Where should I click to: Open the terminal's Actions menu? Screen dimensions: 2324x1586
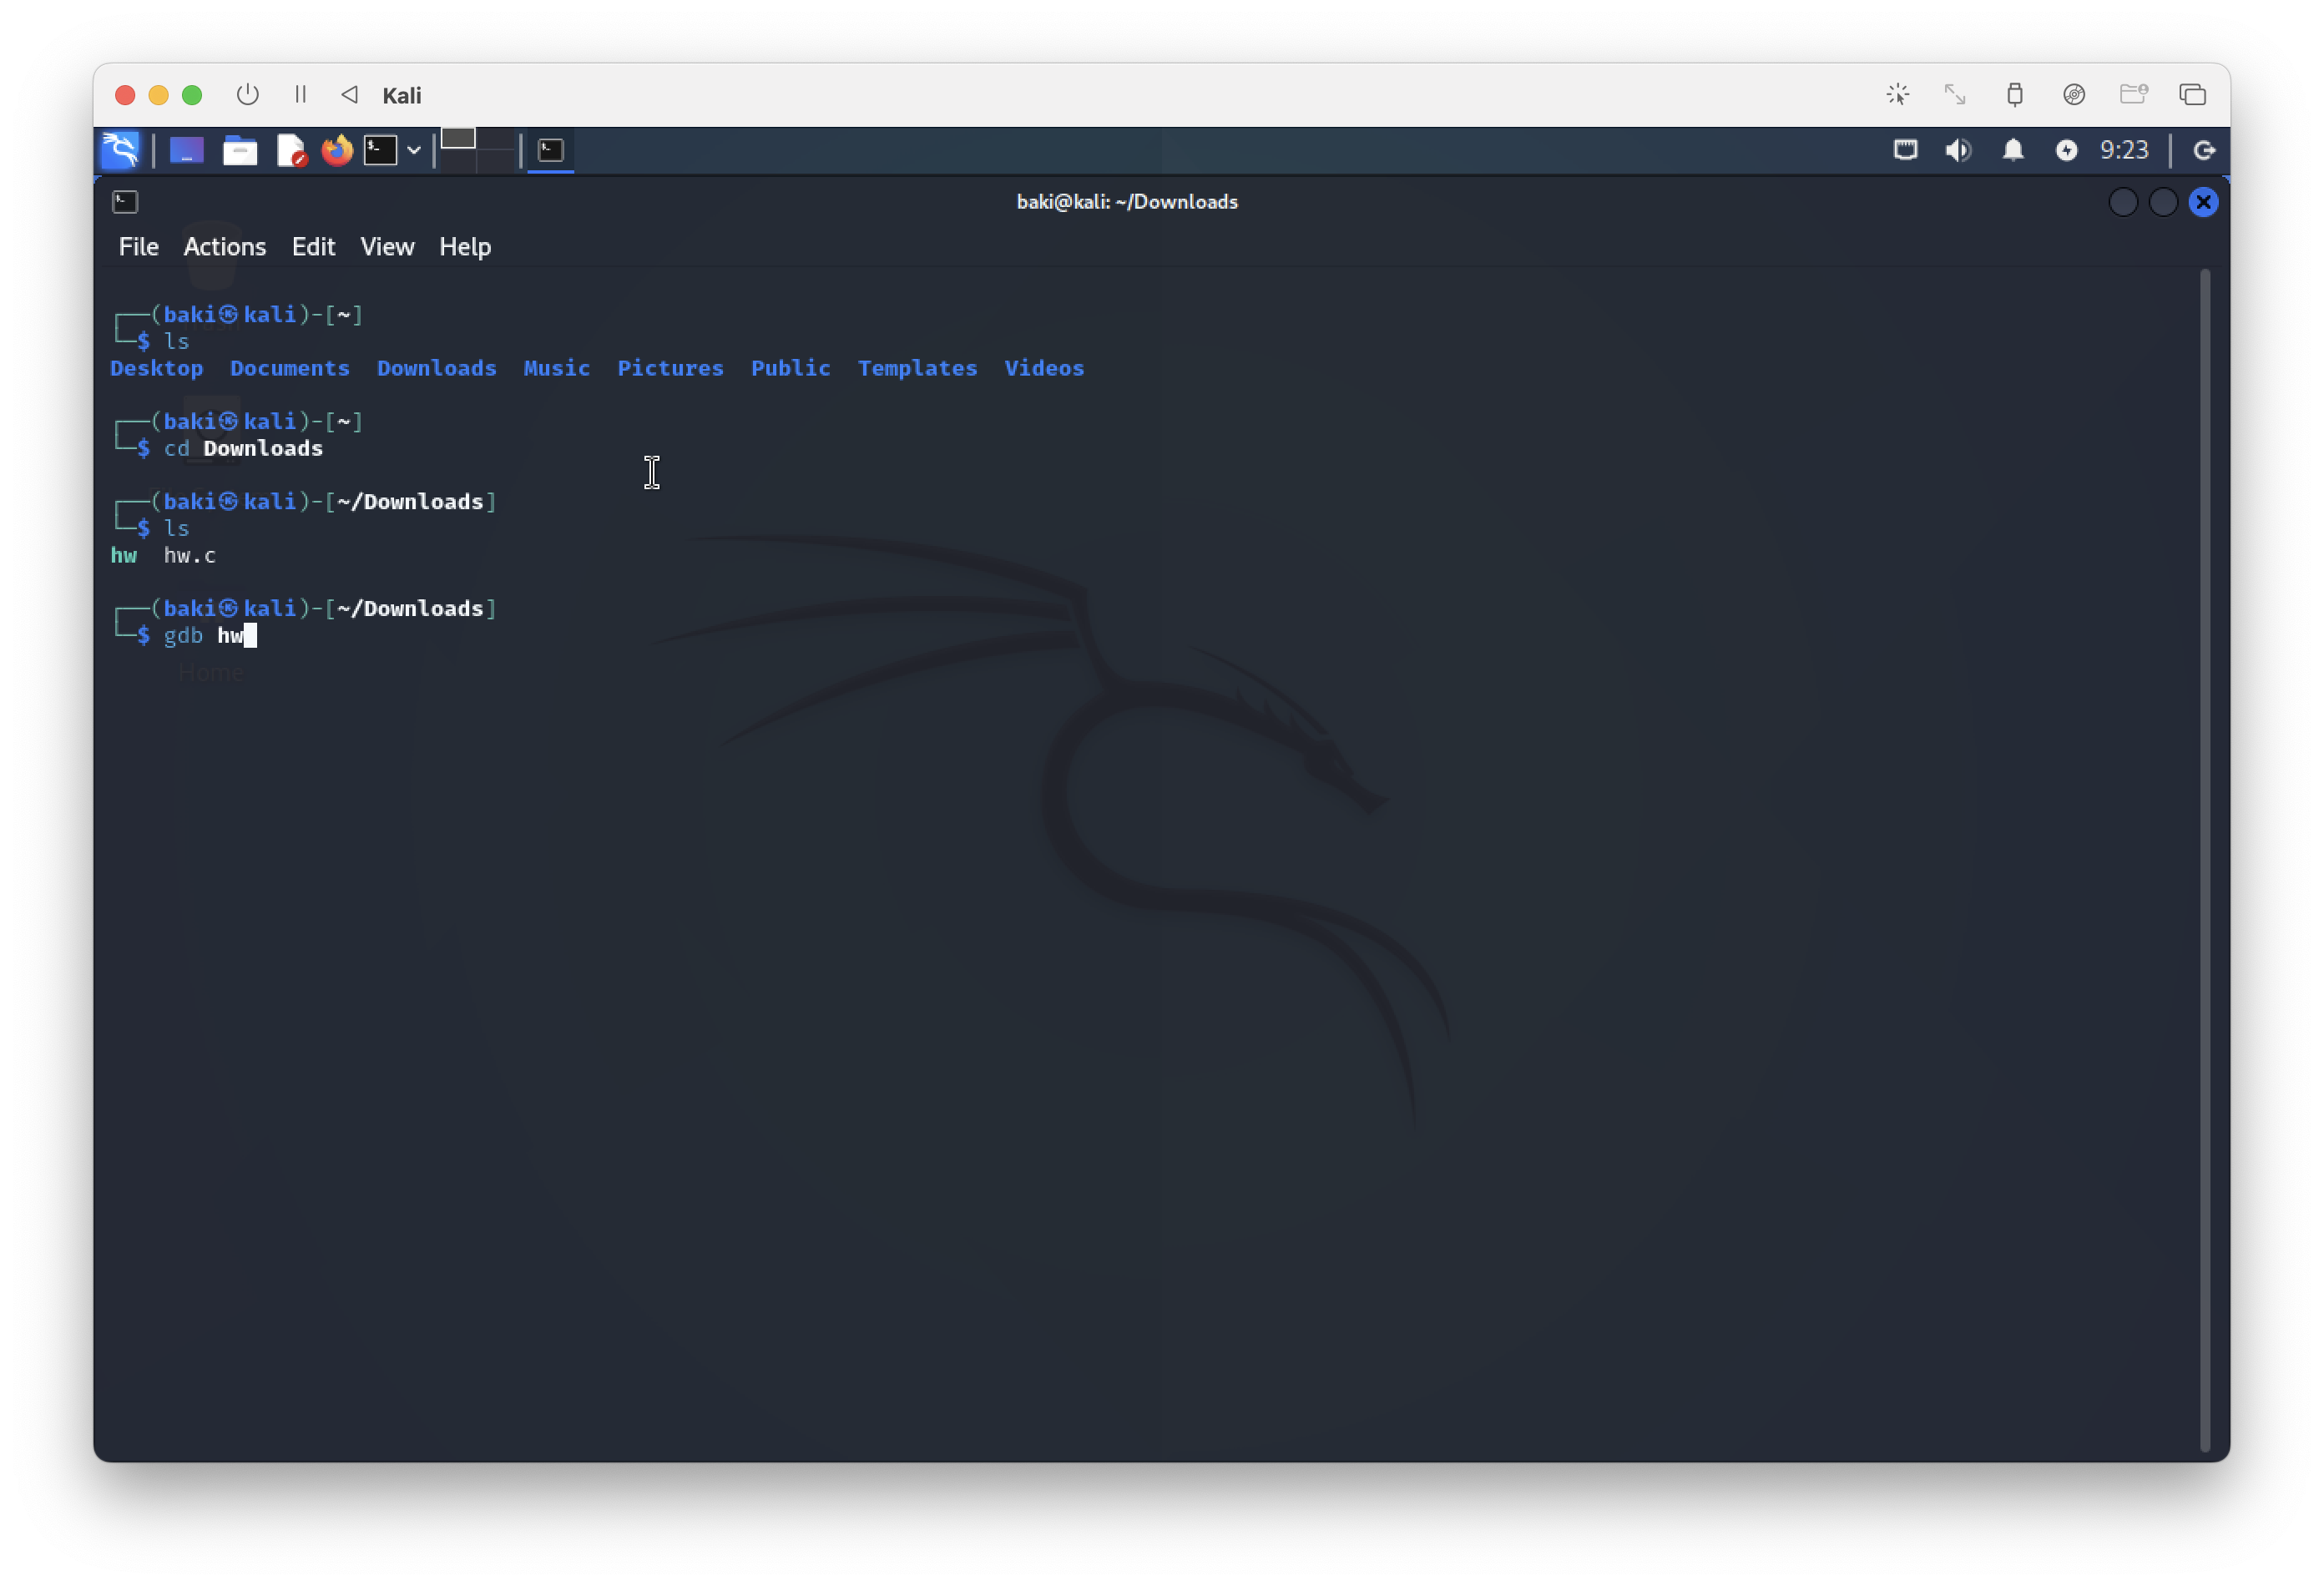224,247
